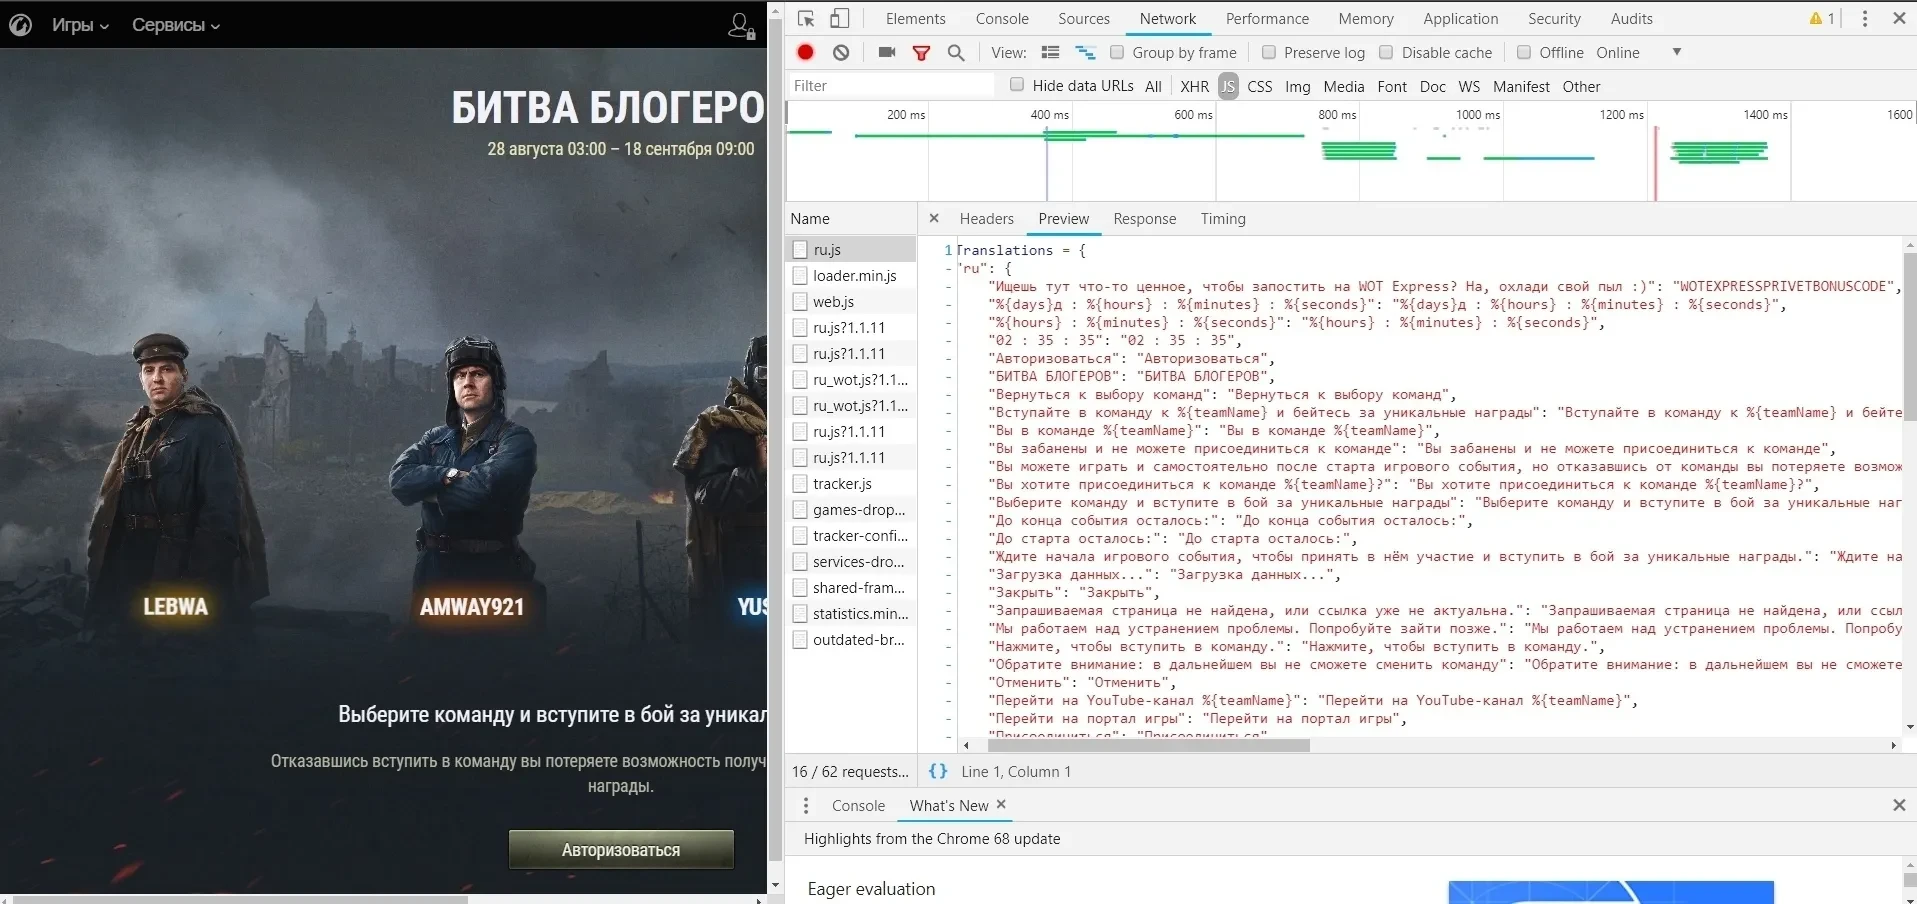Check the Disable cache option
Image resolution: width=1917 pixels, height=904 pixels.
(1386, 52)
